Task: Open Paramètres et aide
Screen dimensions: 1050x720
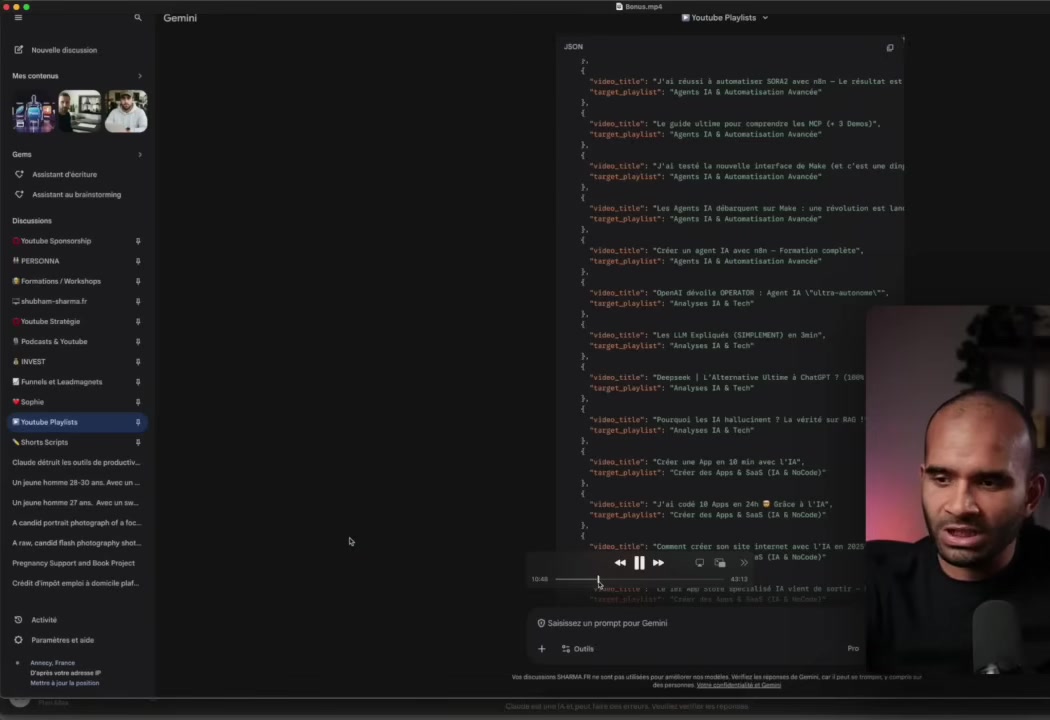Action: point(62,640)
